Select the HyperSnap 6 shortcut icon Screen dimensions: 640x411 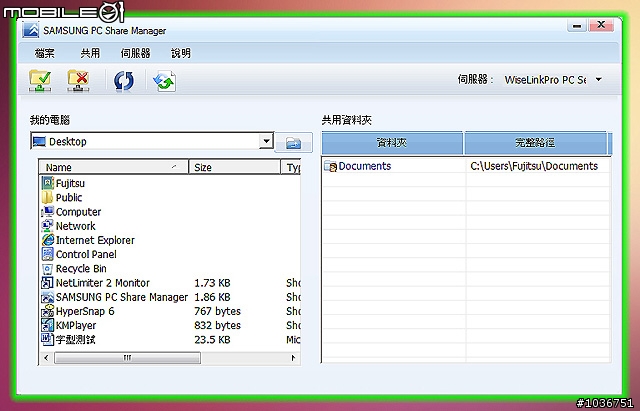pos(47,311)
